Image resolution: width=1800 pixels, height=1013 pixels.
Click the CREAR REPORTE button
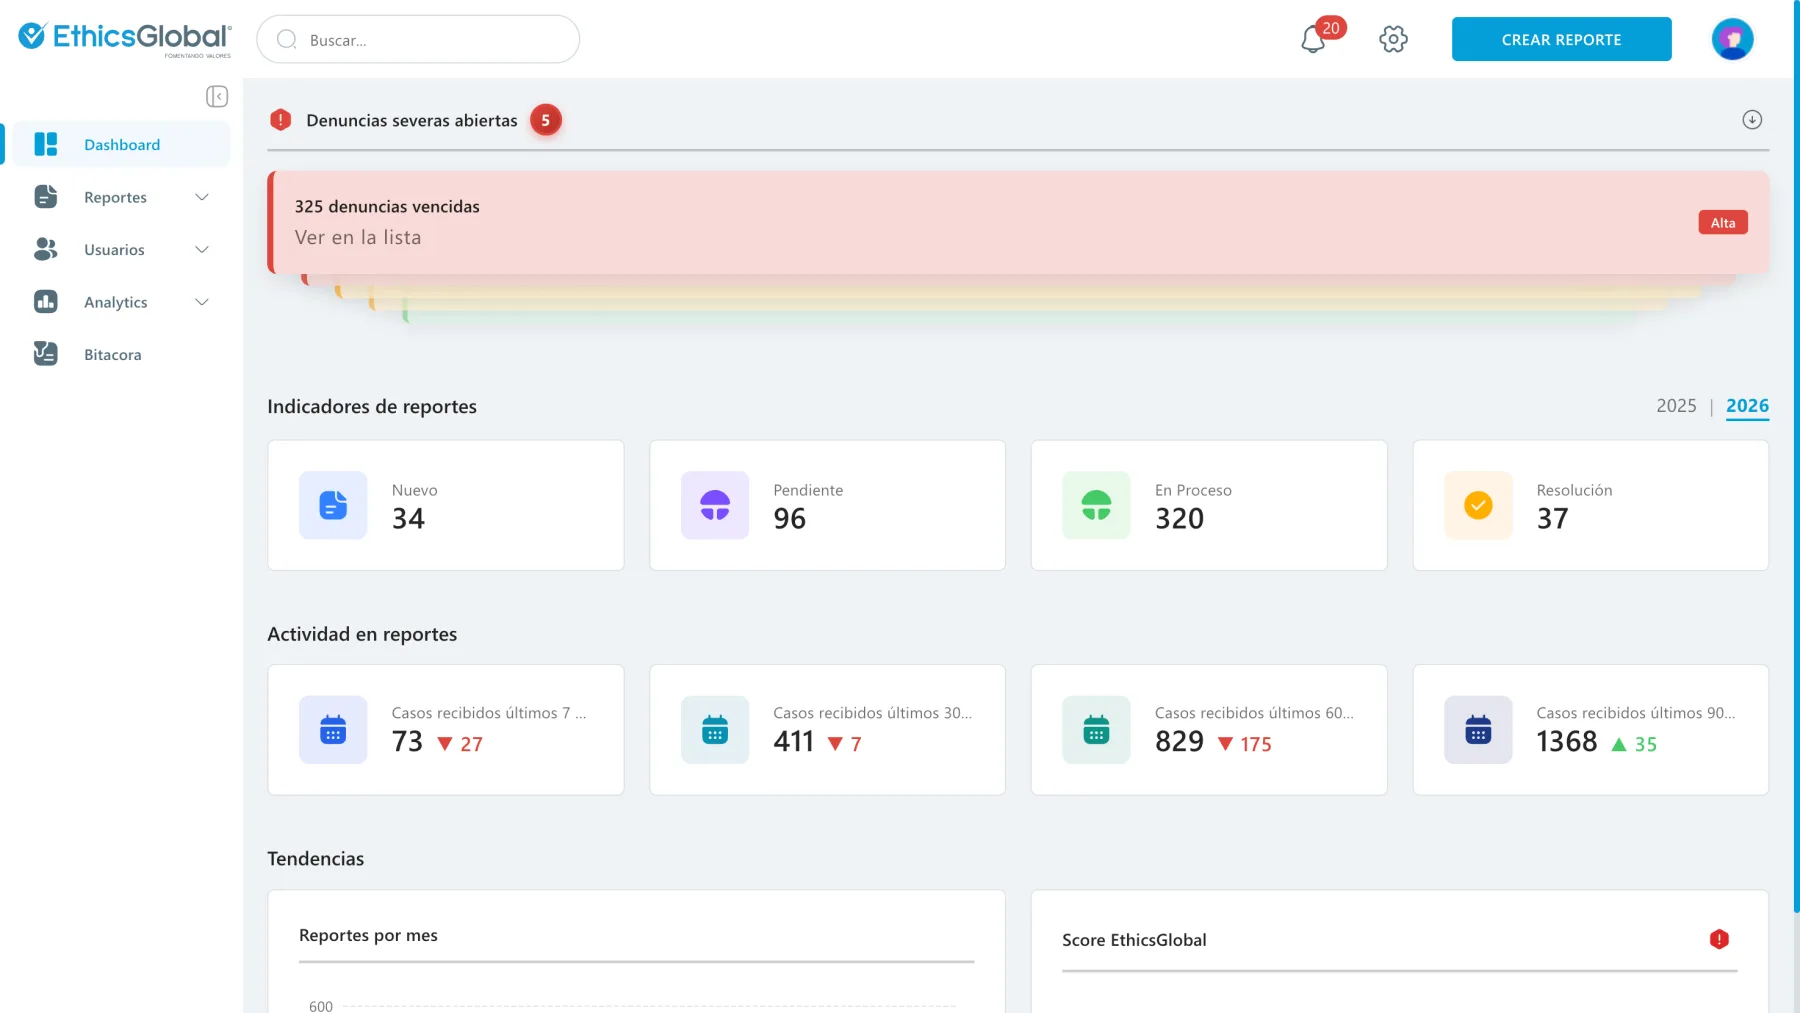click(1561, 39)
